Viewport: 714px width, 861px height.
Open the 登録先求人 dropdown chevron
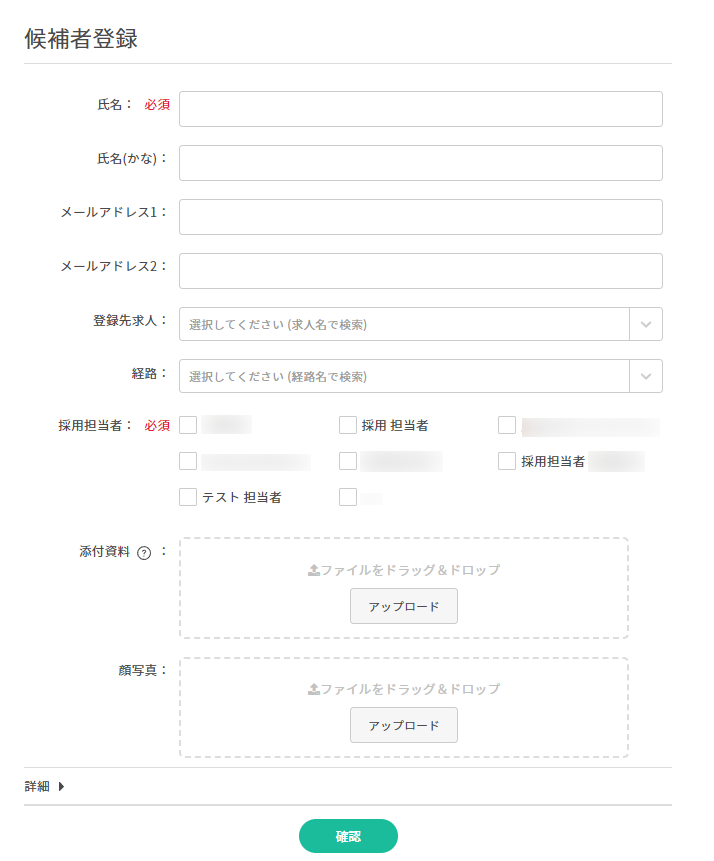tap(646, 325)
